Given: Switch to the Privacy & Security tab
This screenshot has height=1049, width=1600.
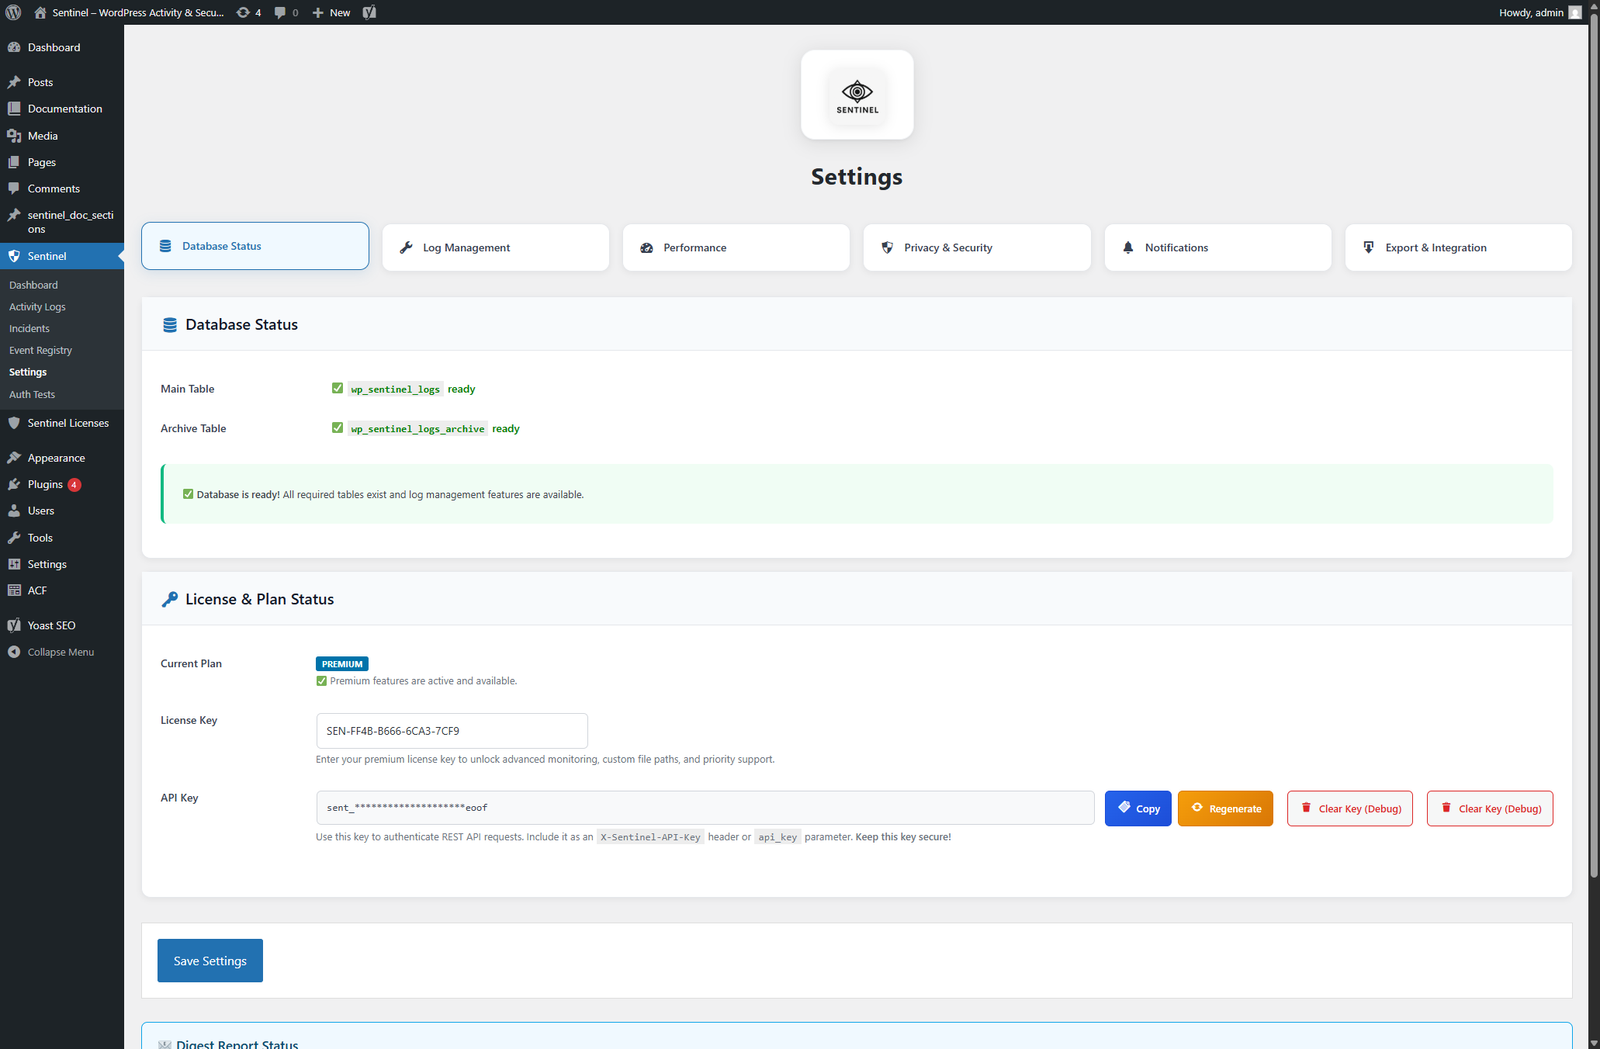Looking at the screenshot, I should pyautogui.click(x=976, y=247).
